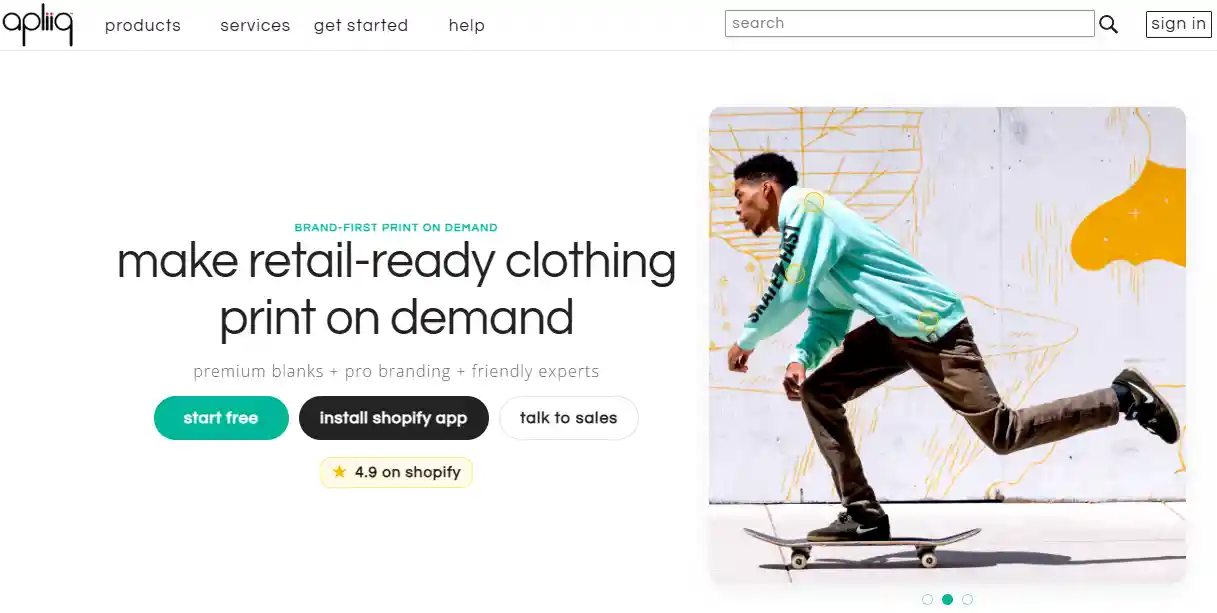
Task: Open the sign in page
Action: tap(1177, 24)
